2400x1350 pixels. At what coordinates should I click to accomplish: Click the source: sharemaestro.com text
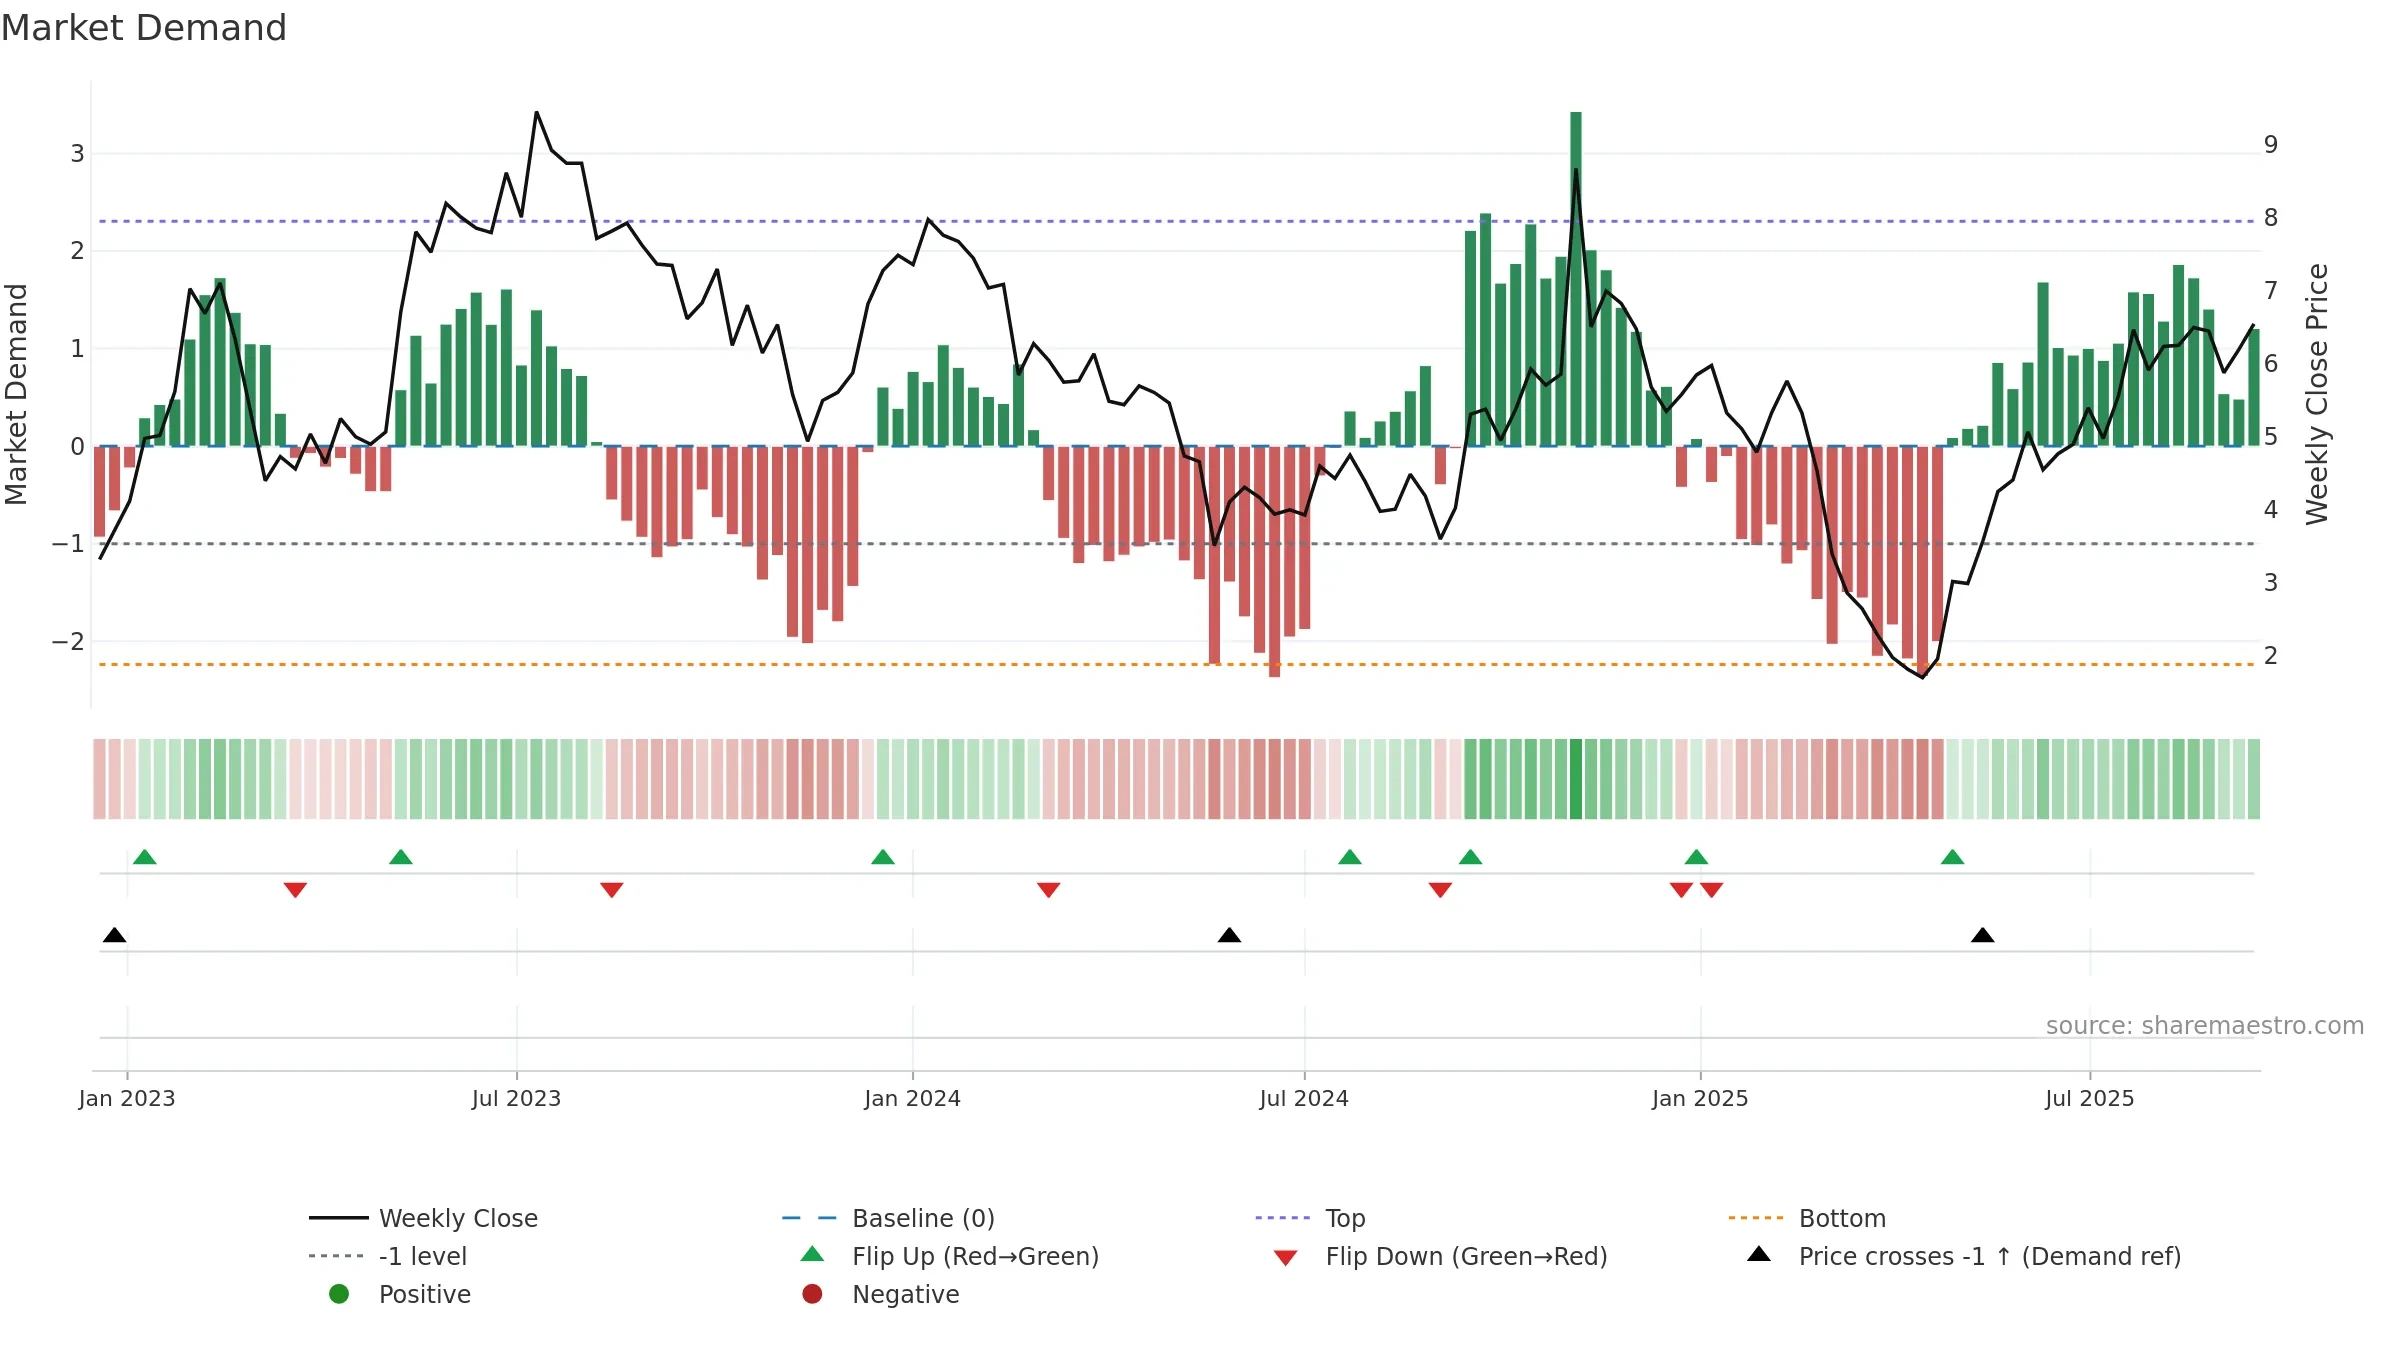pyautogui.click(x=2205, y=1026)
